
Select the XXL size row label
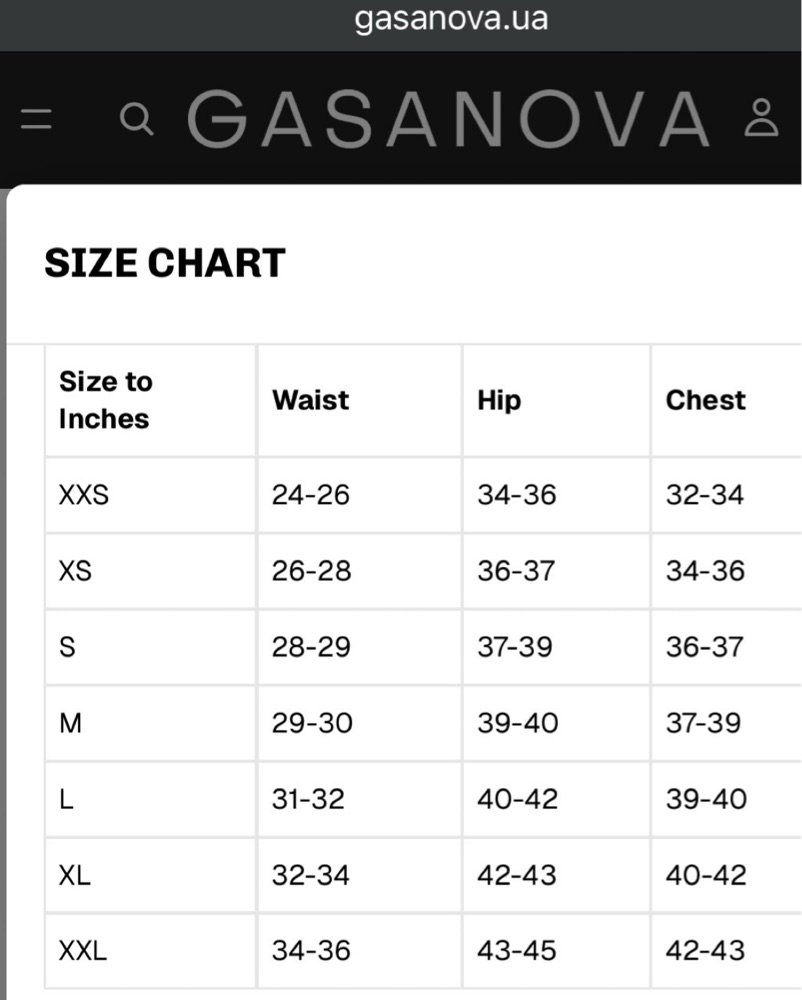click(x=82, y=951)
